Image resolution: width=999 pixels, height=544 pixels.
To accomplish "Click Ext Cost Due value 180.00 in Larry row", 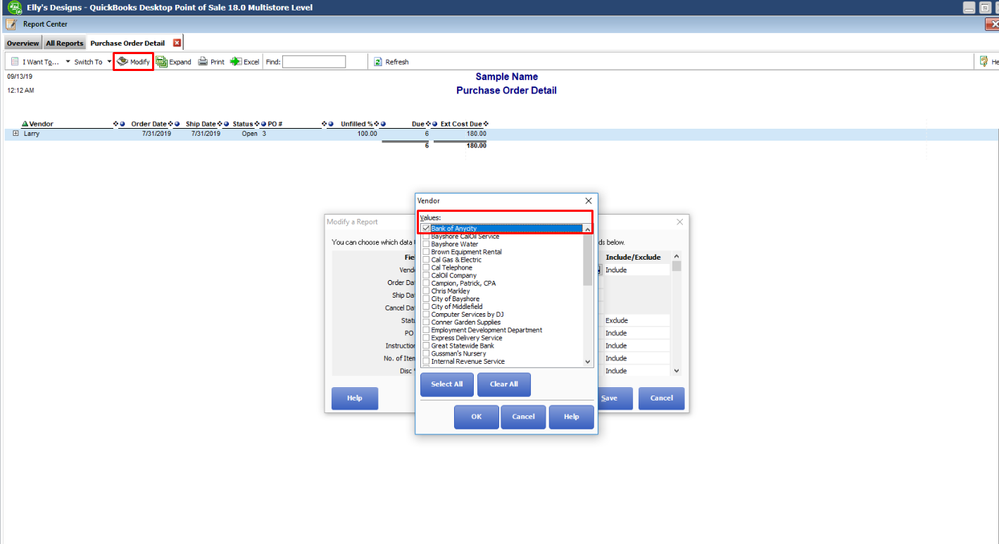I will tap(476, 134).
